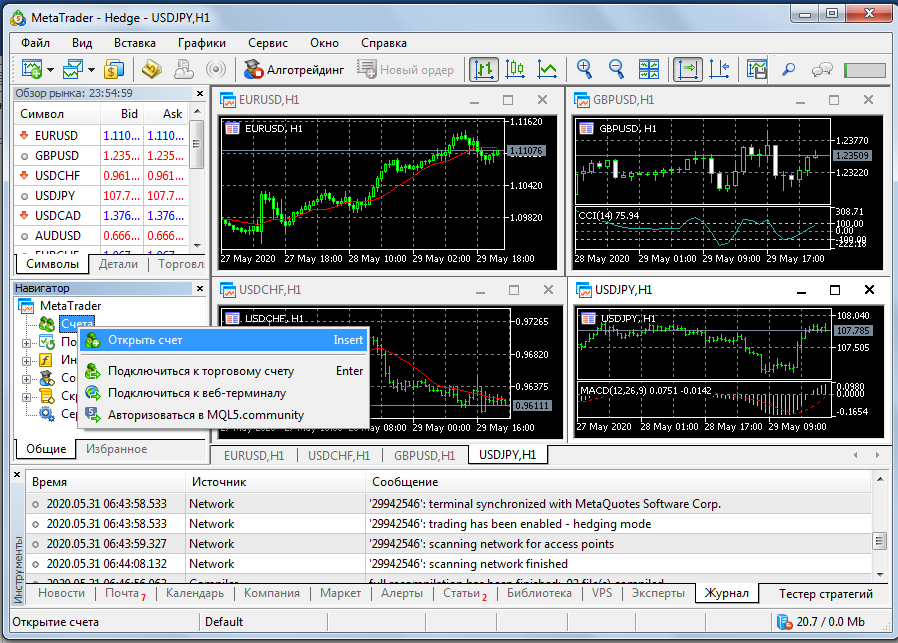Click the new chart toolbar icon
This screenshot has height=643, width=898.
click(31, 69)
